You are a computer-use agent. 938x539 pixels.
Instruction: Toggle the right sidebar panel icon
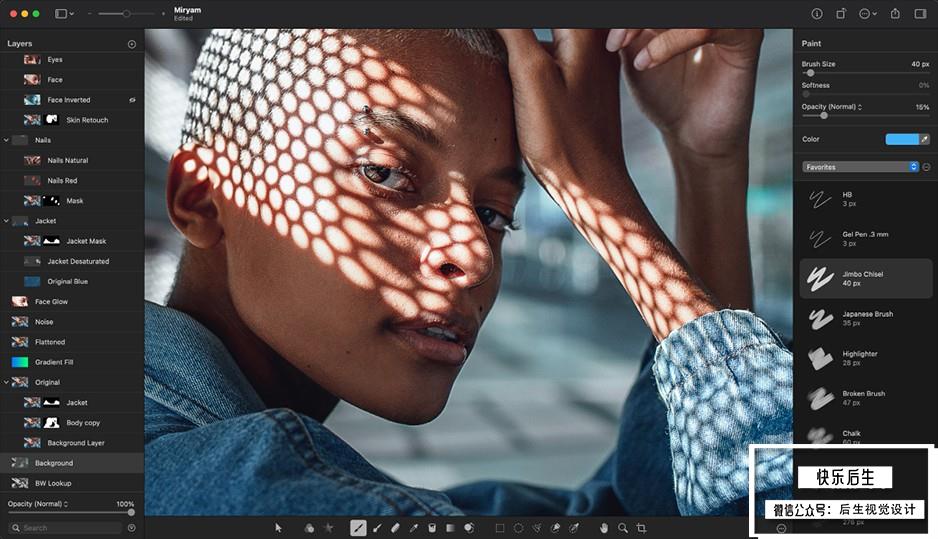[x=920, y=13]
